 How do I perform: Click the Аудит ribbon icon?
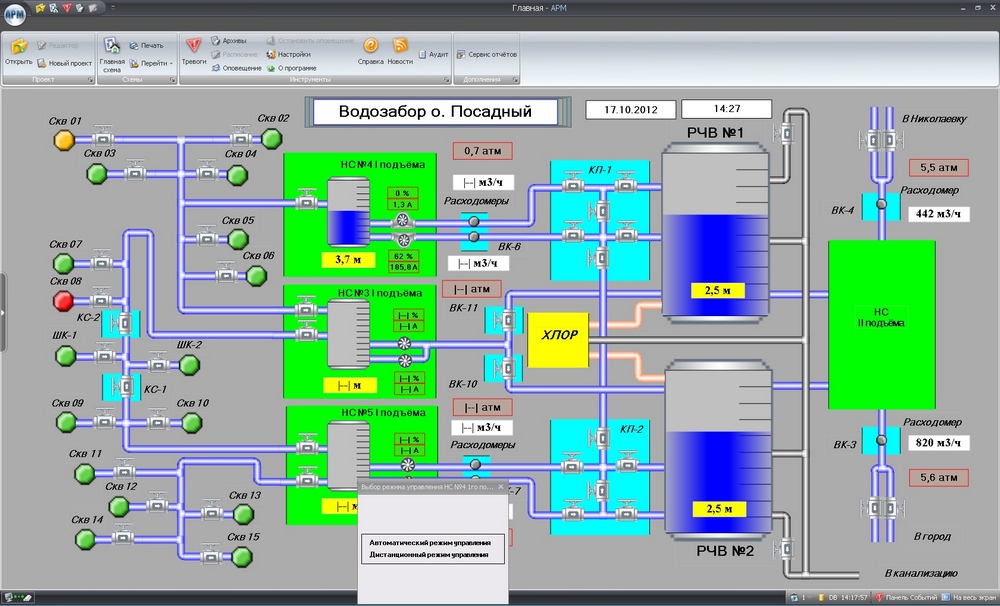coord(432,54)
